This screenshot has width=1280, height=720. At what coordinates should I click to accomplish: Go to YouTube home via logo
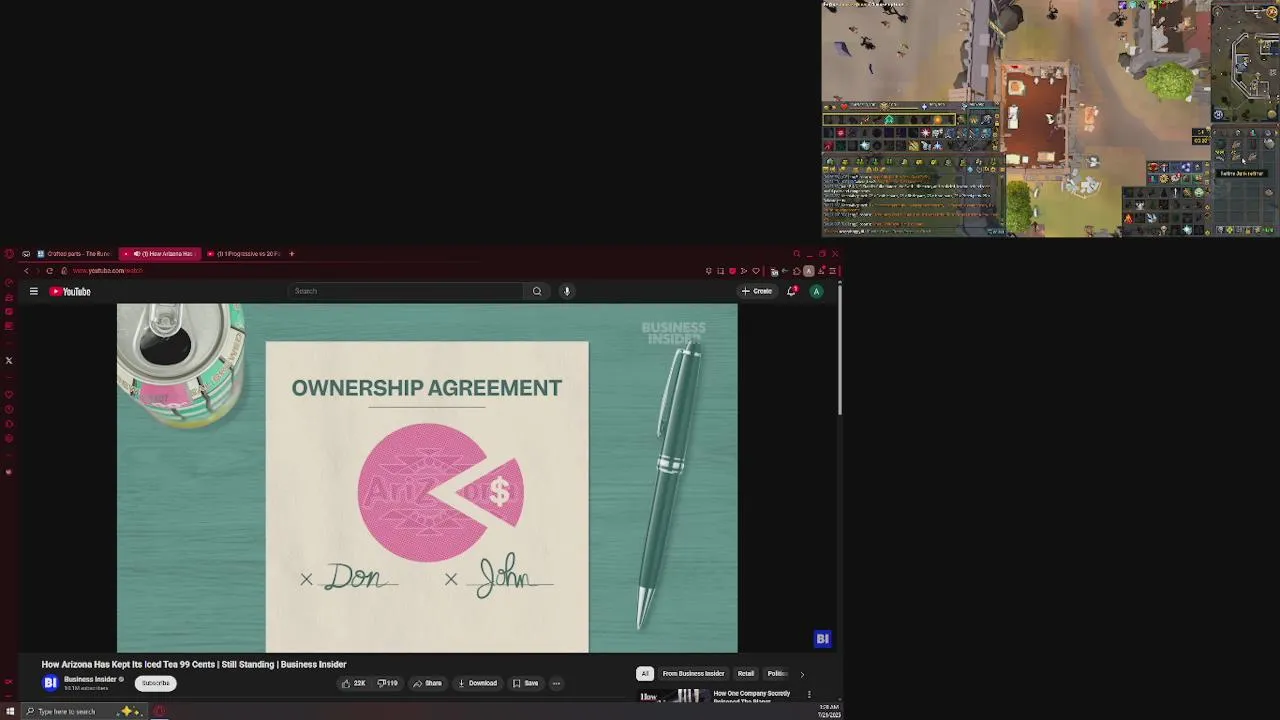70,291
